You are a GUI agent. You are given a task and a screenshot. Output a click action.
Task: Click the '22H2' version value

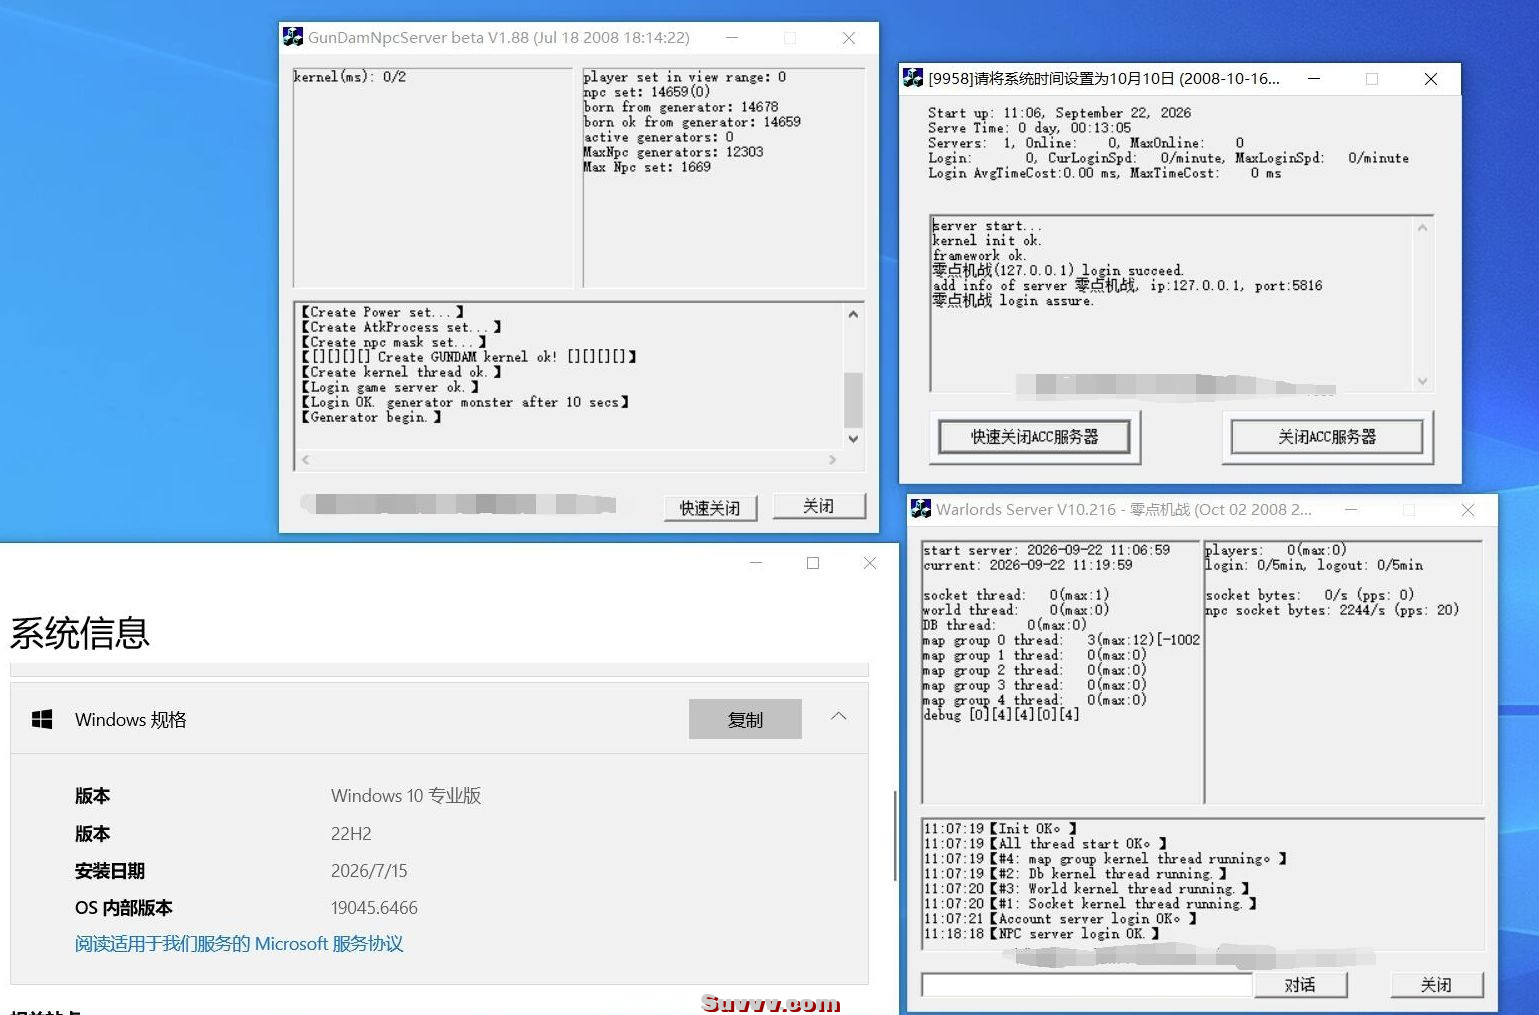[x=351, y=834]
